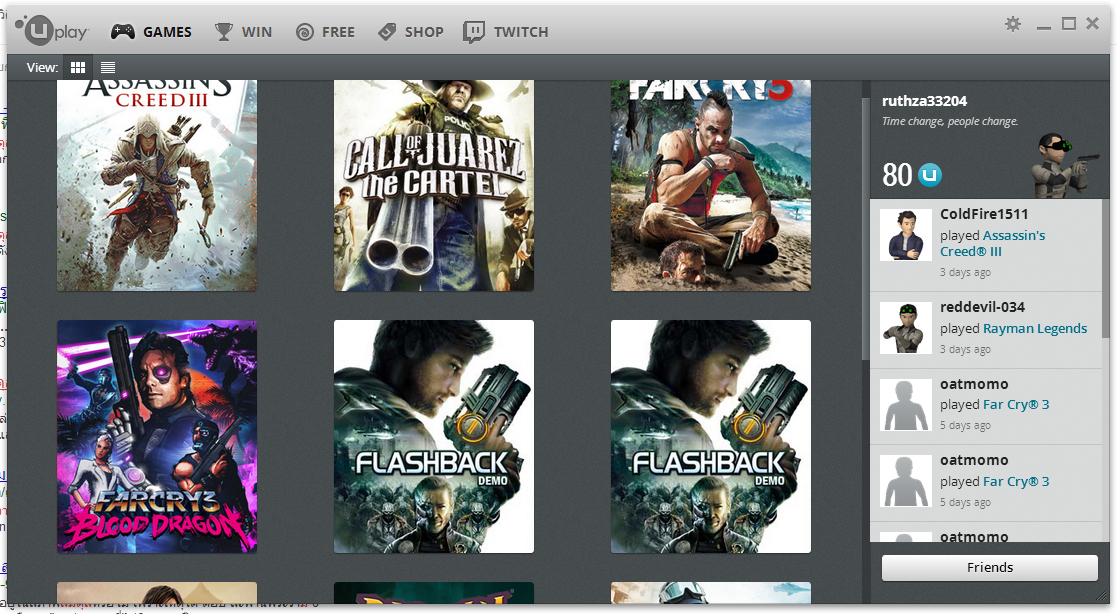Select Far Cry 3 Blood Dragon cover

point(157,437)
